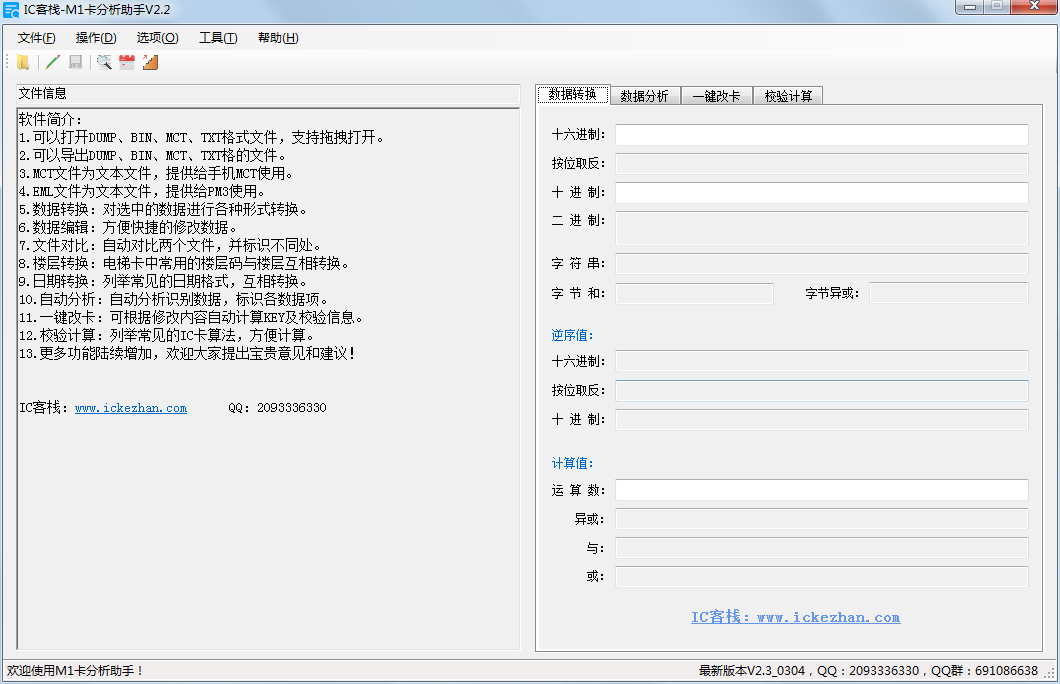The height and width of the screenshot is (684, 1060).
Task: Switch to the 数据转换 tab
Action: (x=575, y=95)
